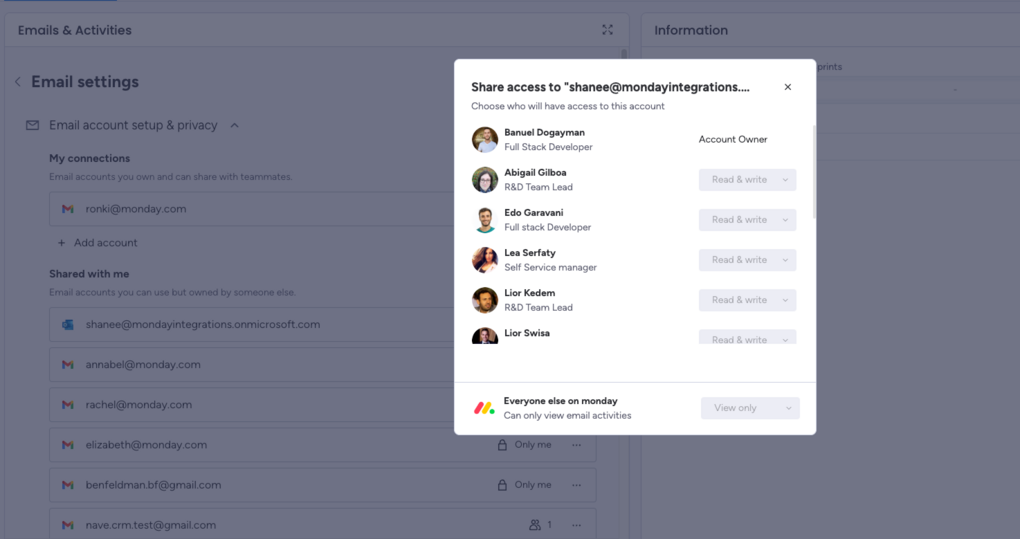This screenshot has width=1020, height=539.
Task: Open more options for elizabeth@monday.com
Action: pos(576,445)
